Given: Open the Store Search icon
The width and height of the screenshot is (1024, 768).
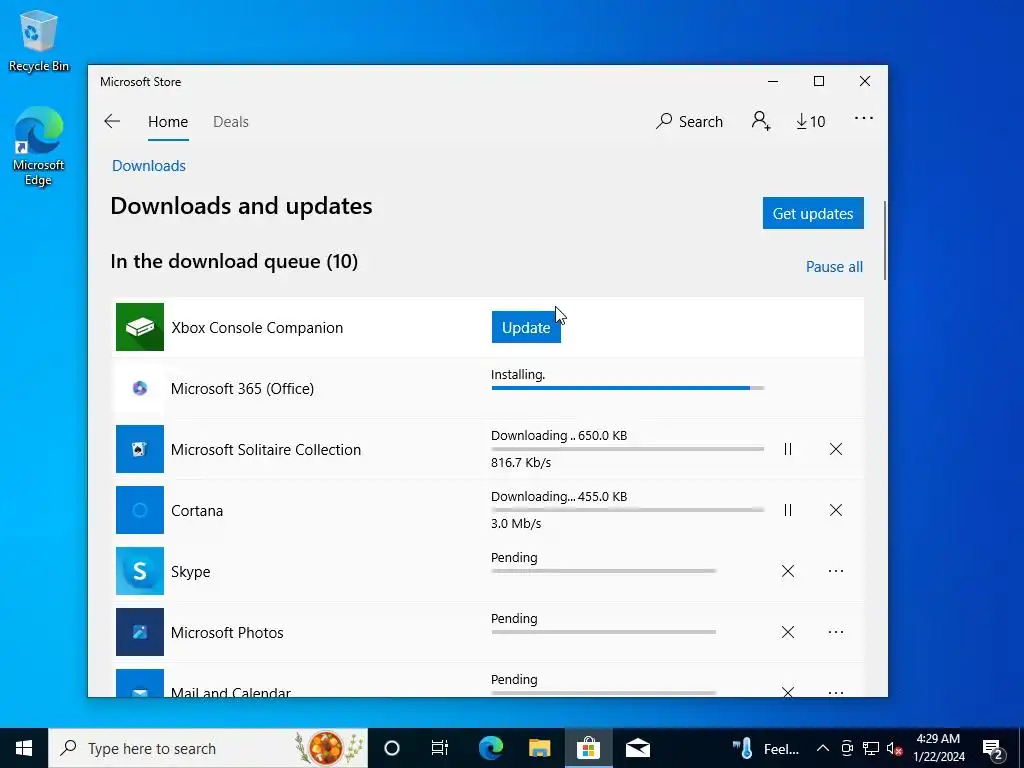Looking at the screenshot, I should click(690, 121).
